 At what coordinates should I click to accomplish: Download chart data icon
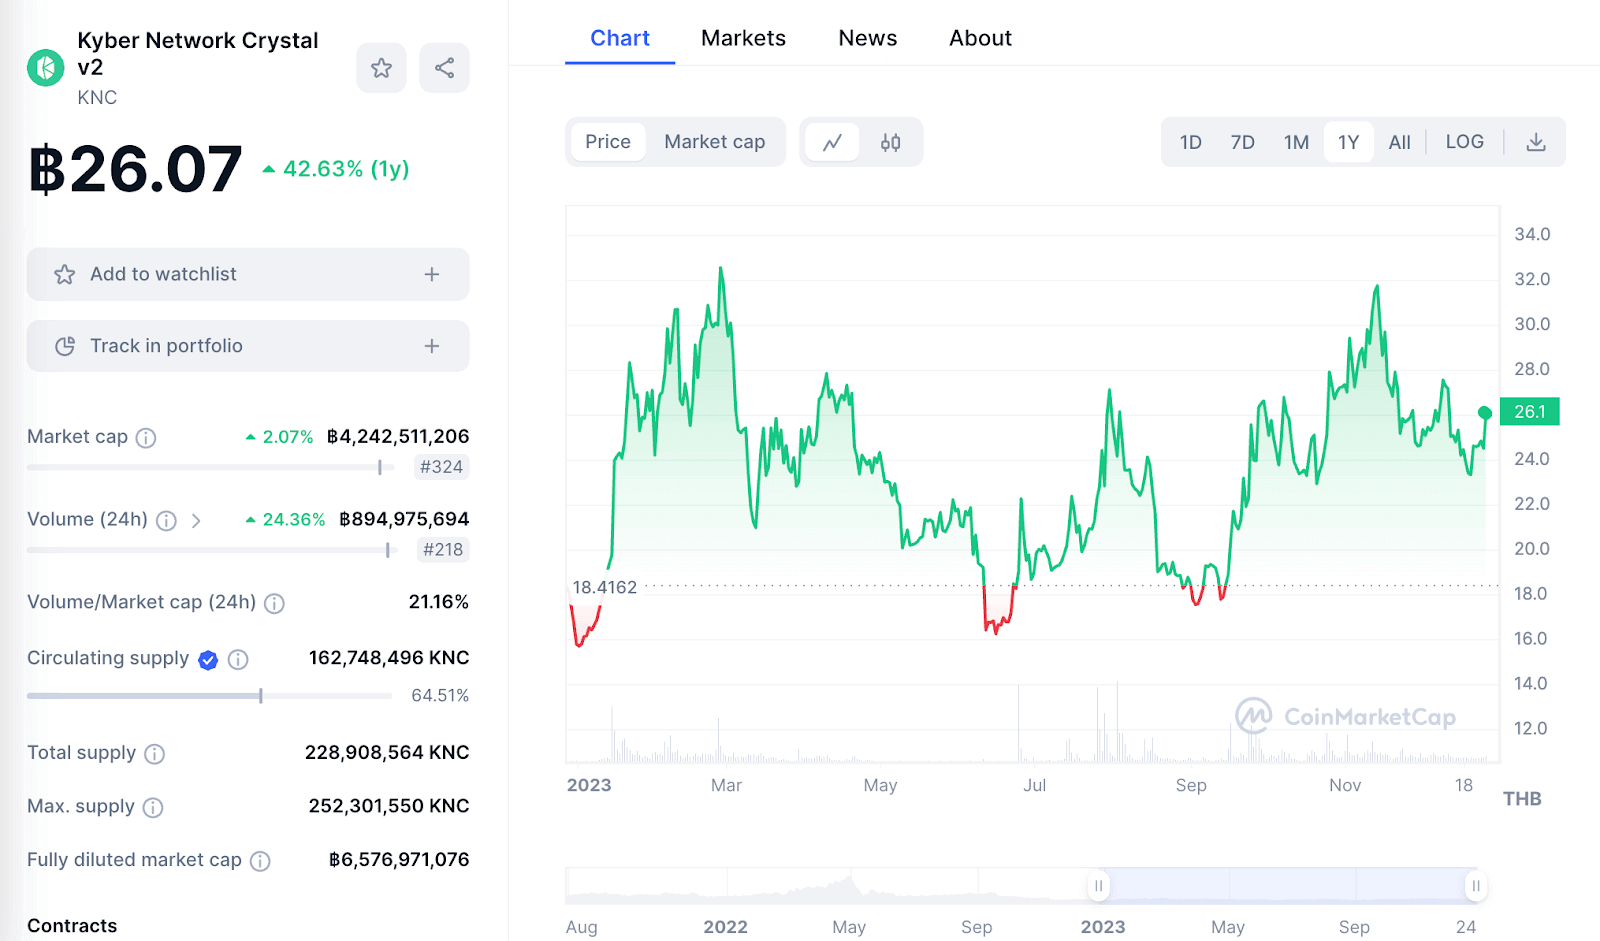(x=1536, y=142)
